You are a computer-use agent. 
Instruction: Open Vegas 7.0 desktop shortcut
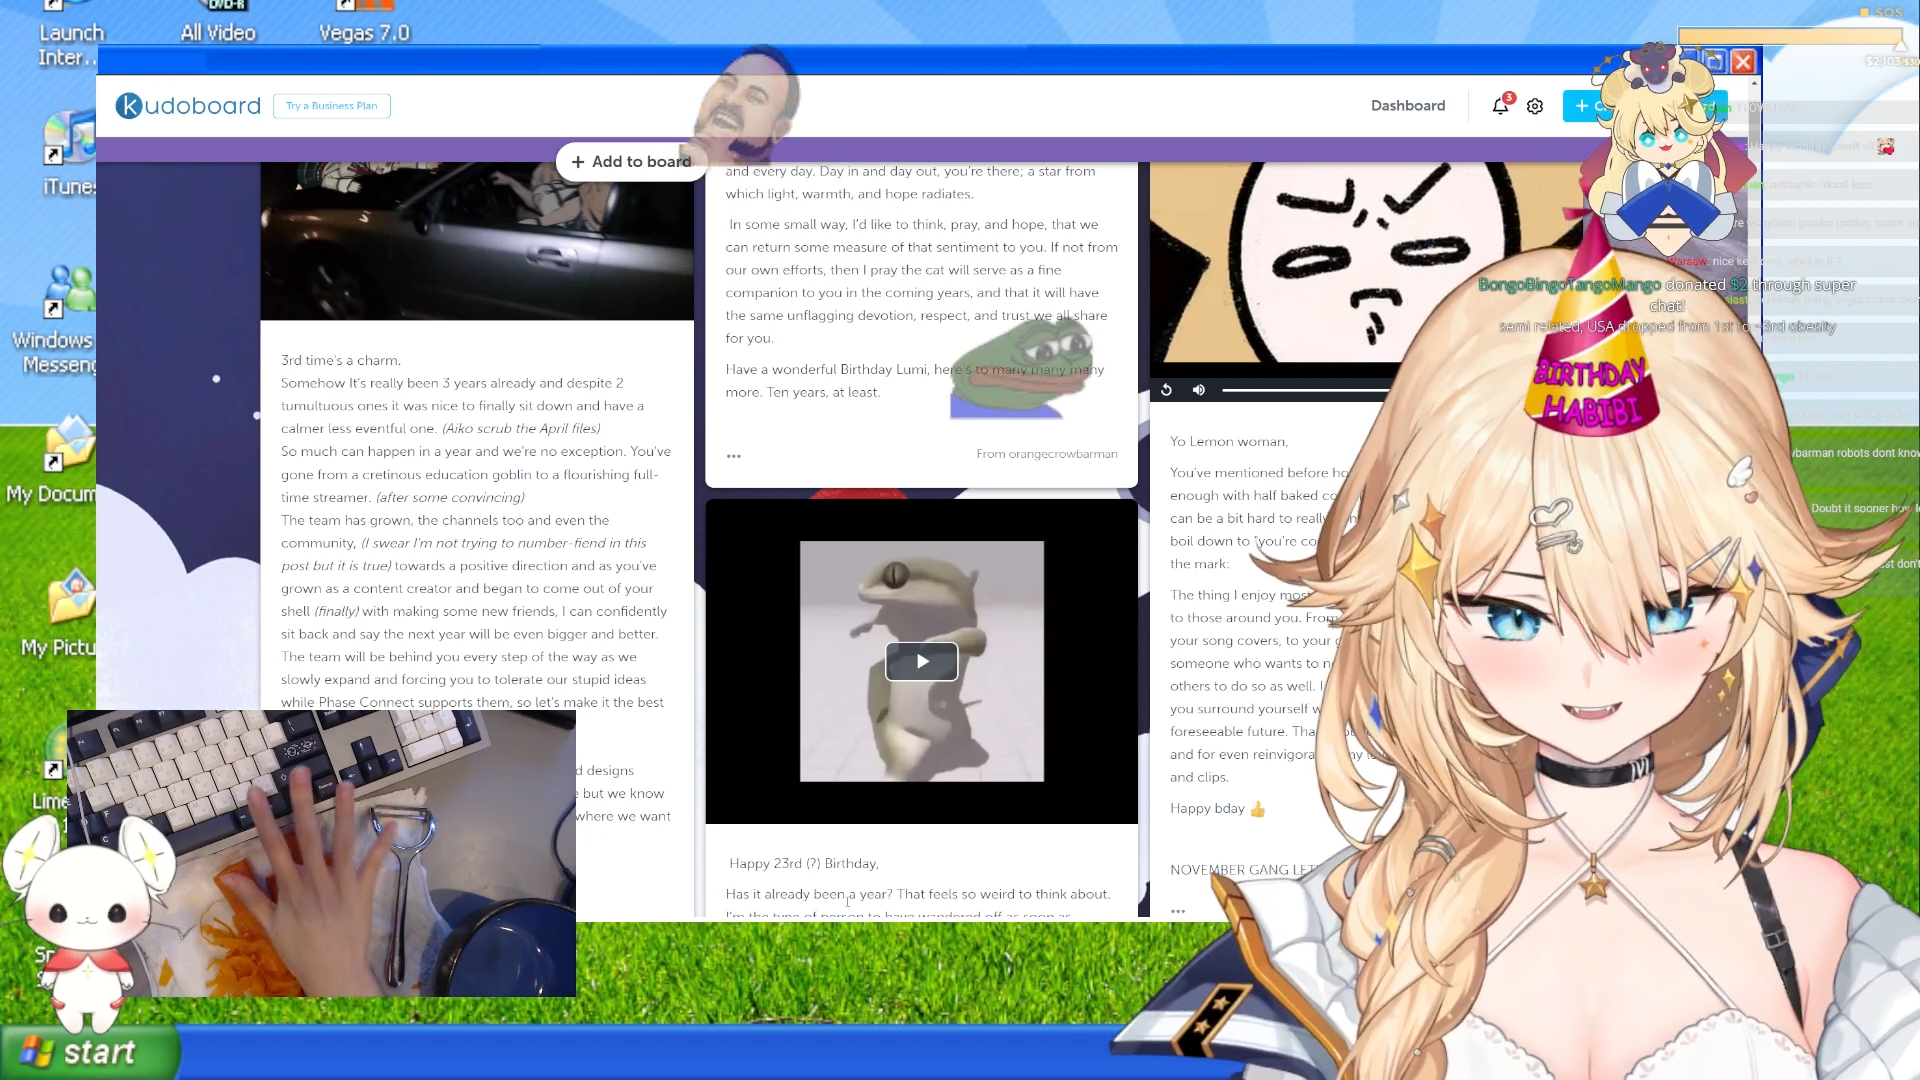pyautogui.click(x=364, y=24)
